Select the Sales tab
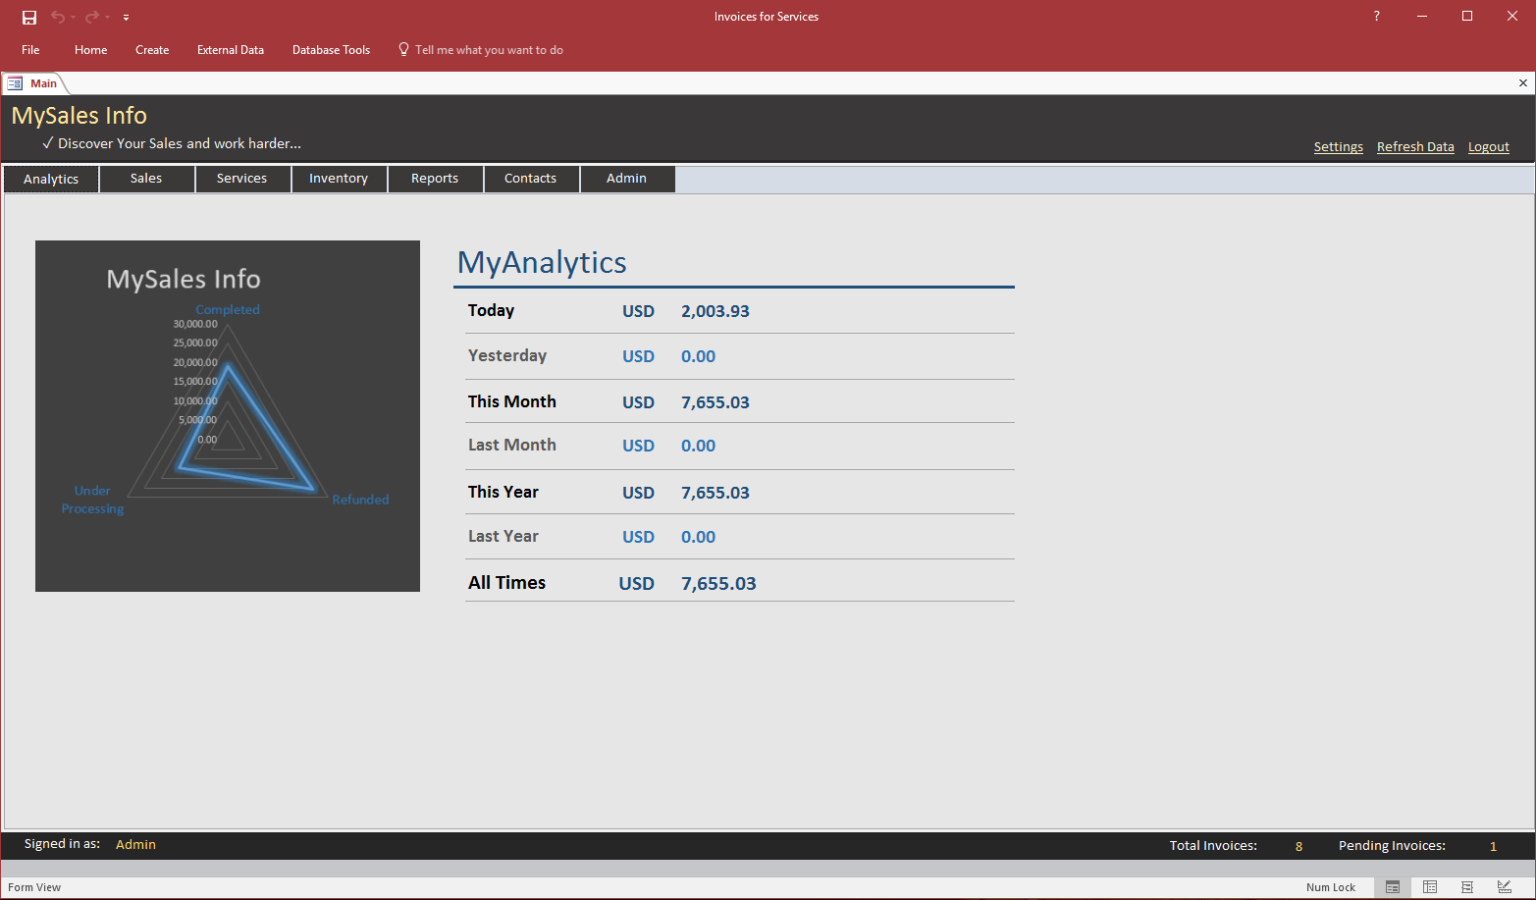Screen dimensions: 1536x900 146,178
